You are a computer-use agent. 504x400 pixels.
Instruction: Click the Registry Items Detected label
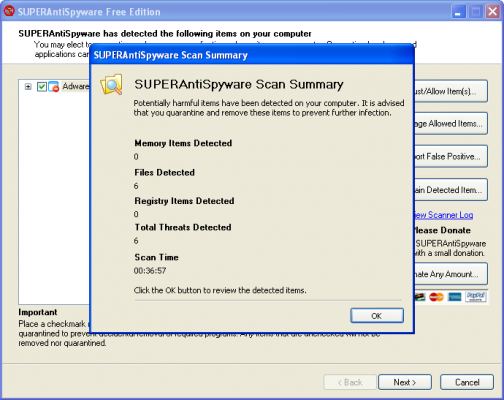click(x=184, y=201)
